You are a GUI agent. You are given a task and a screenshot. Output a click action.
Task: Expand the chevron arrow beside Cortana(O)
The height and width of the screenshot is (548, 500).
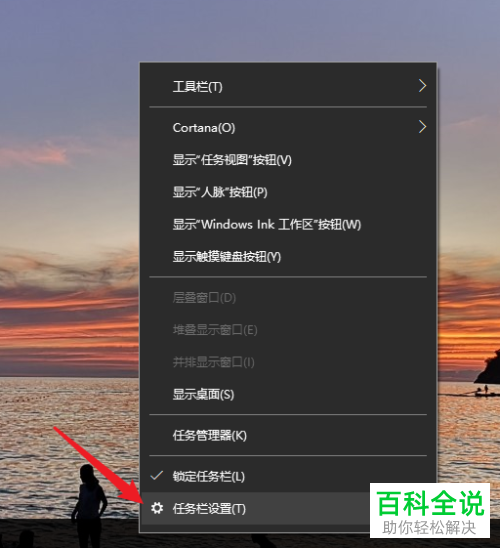(422, 127)
